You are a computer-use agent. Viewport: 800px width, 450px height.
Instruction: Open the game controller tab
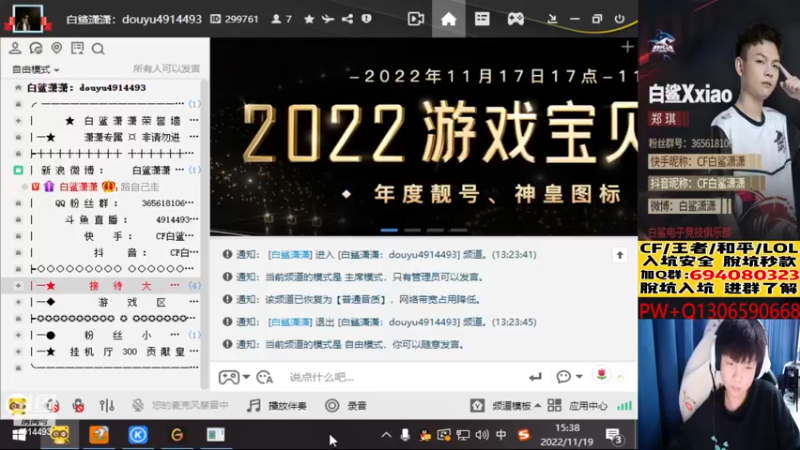(x=515, y=19)
